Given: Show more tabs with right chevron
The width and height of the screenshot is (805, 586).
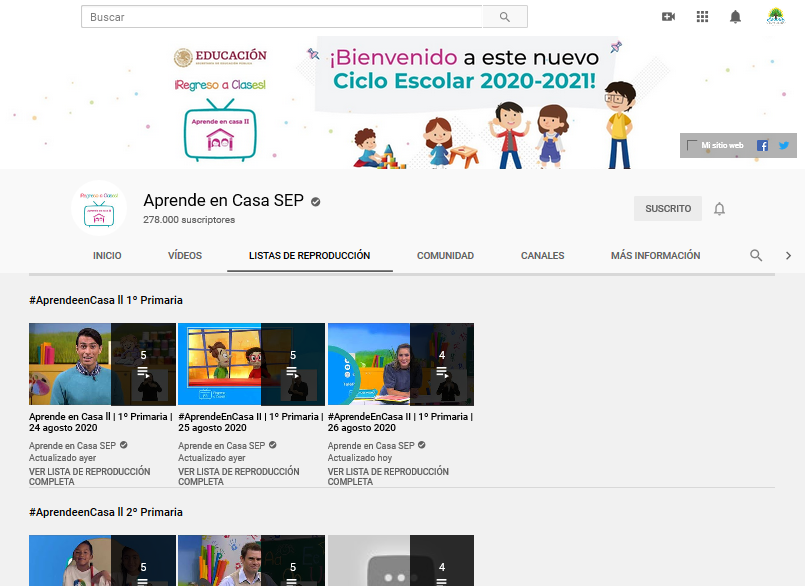Looking at the screenshot, I should pyautogui.click(x=788, y=255).
